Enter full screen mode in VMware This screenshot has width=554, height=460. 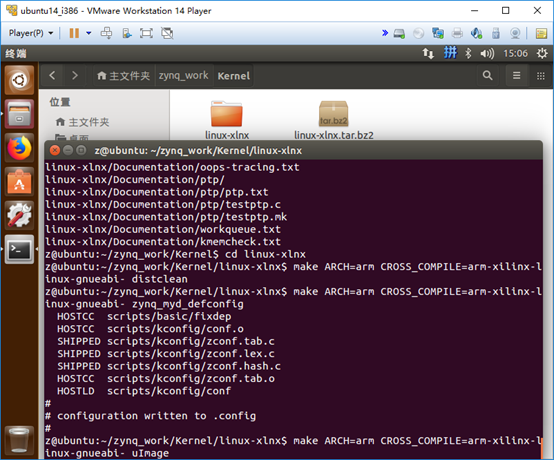pyautogui.click(x=146, y=33)
